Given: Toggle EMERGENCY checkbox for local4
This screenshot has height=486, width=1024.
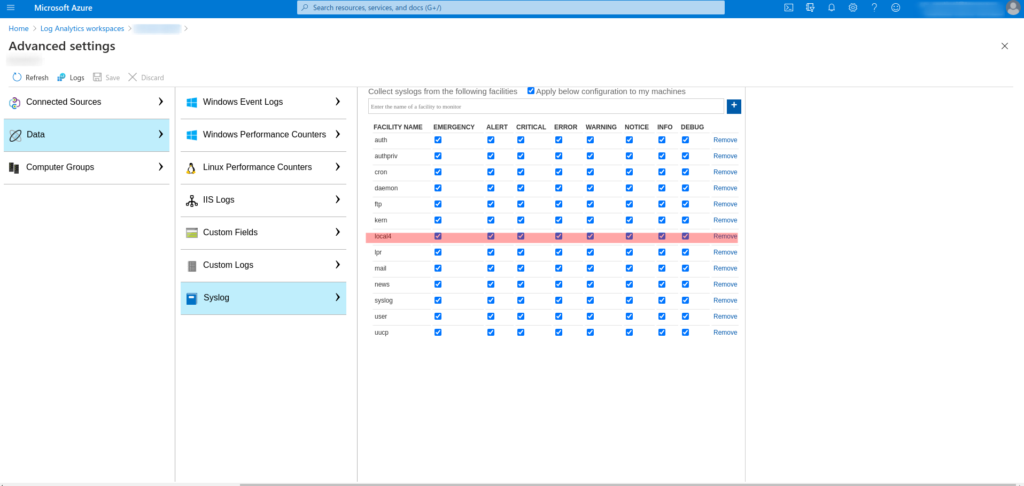Looking at the screenshot, I should [438, 236].
